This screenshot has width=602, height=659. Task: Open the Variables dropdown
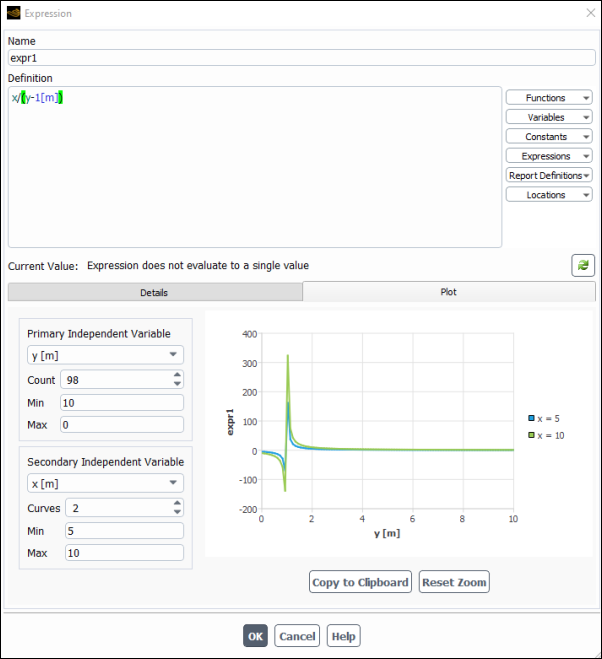(549, 117)
